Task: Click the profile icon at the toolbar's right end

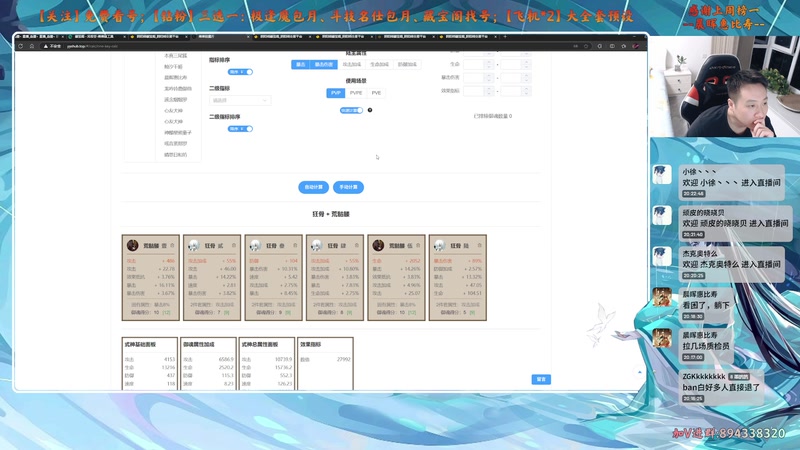Action: pos(635,46)
